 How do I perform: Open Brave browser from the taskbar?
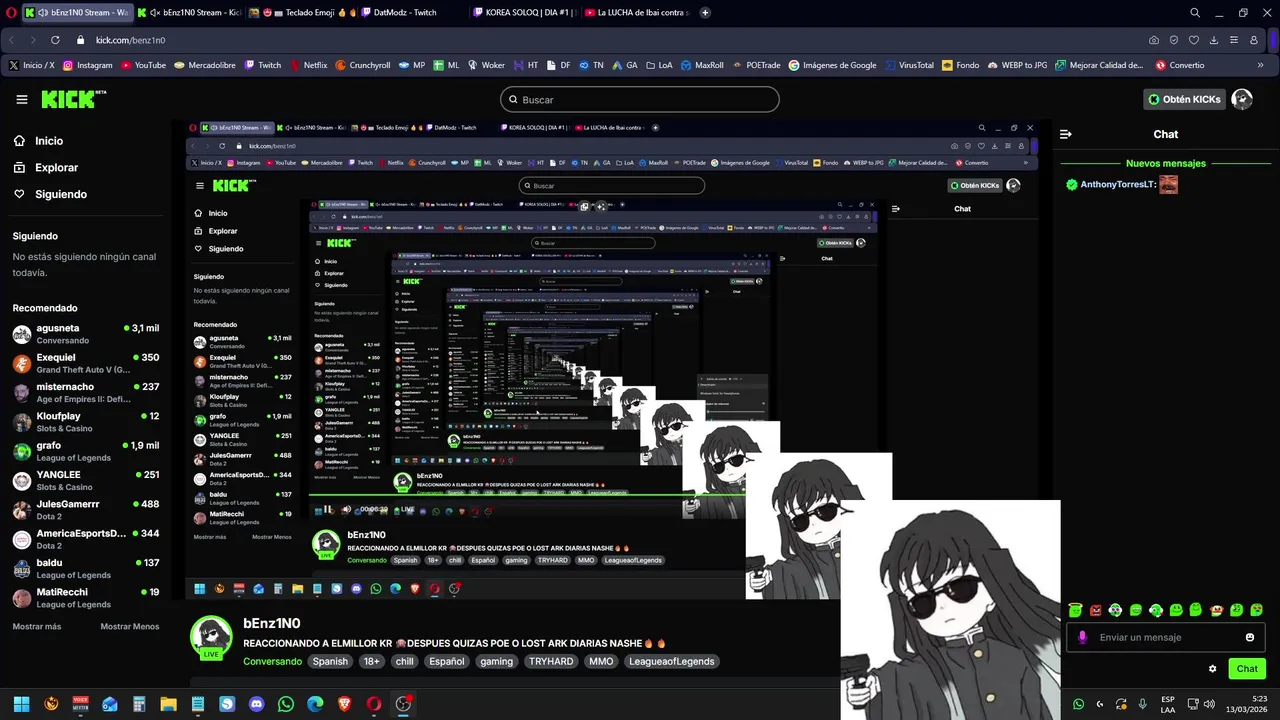click(x=344, y=704)
